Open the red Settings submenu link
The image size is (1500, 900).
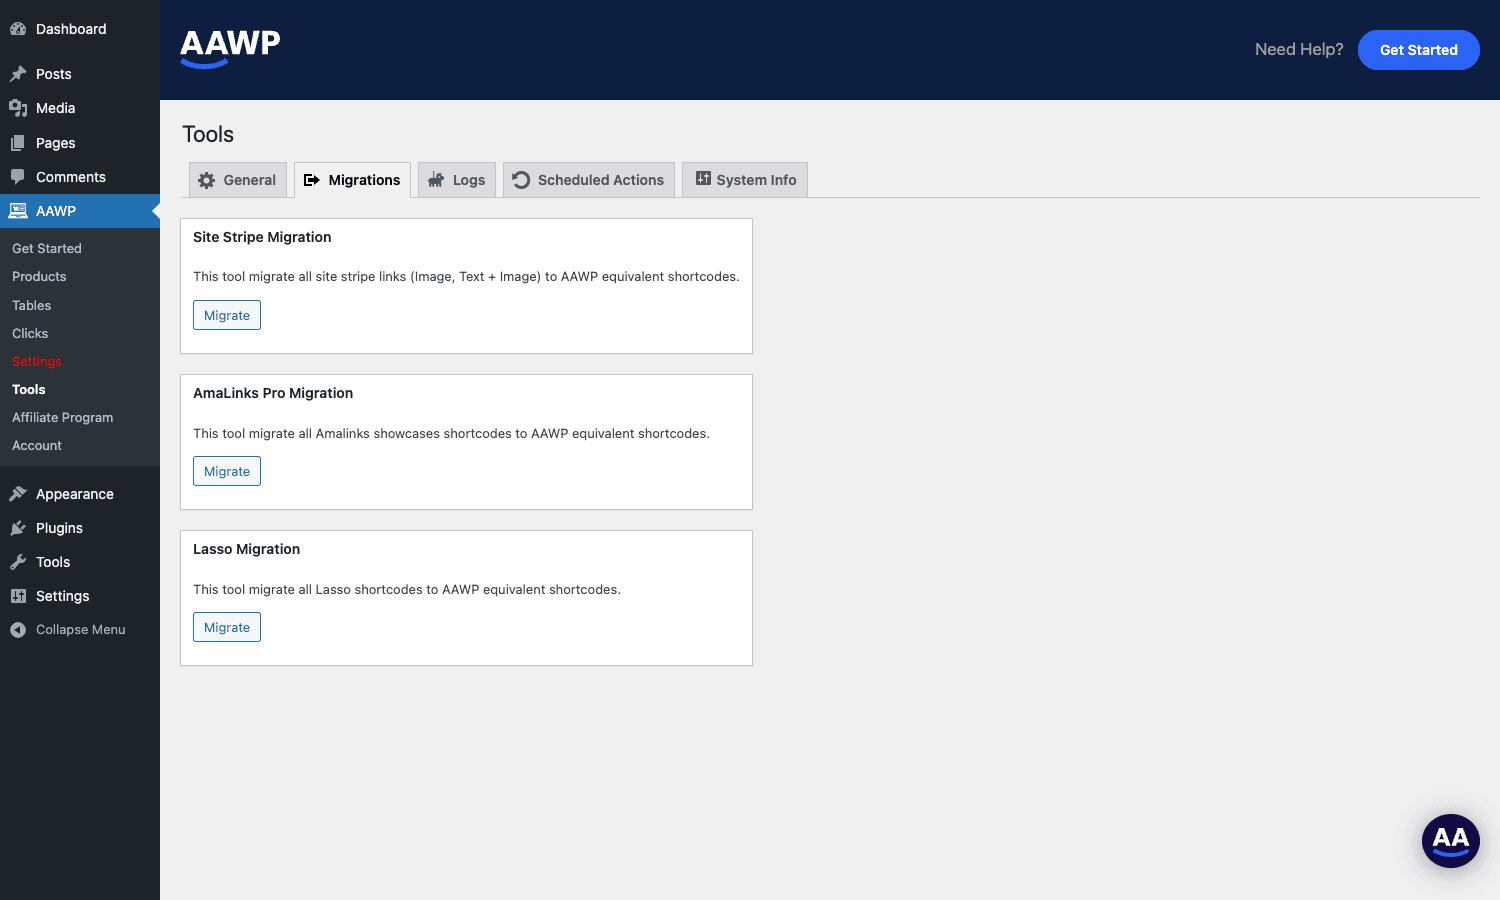pyautogui.click(x=37, y=361)
